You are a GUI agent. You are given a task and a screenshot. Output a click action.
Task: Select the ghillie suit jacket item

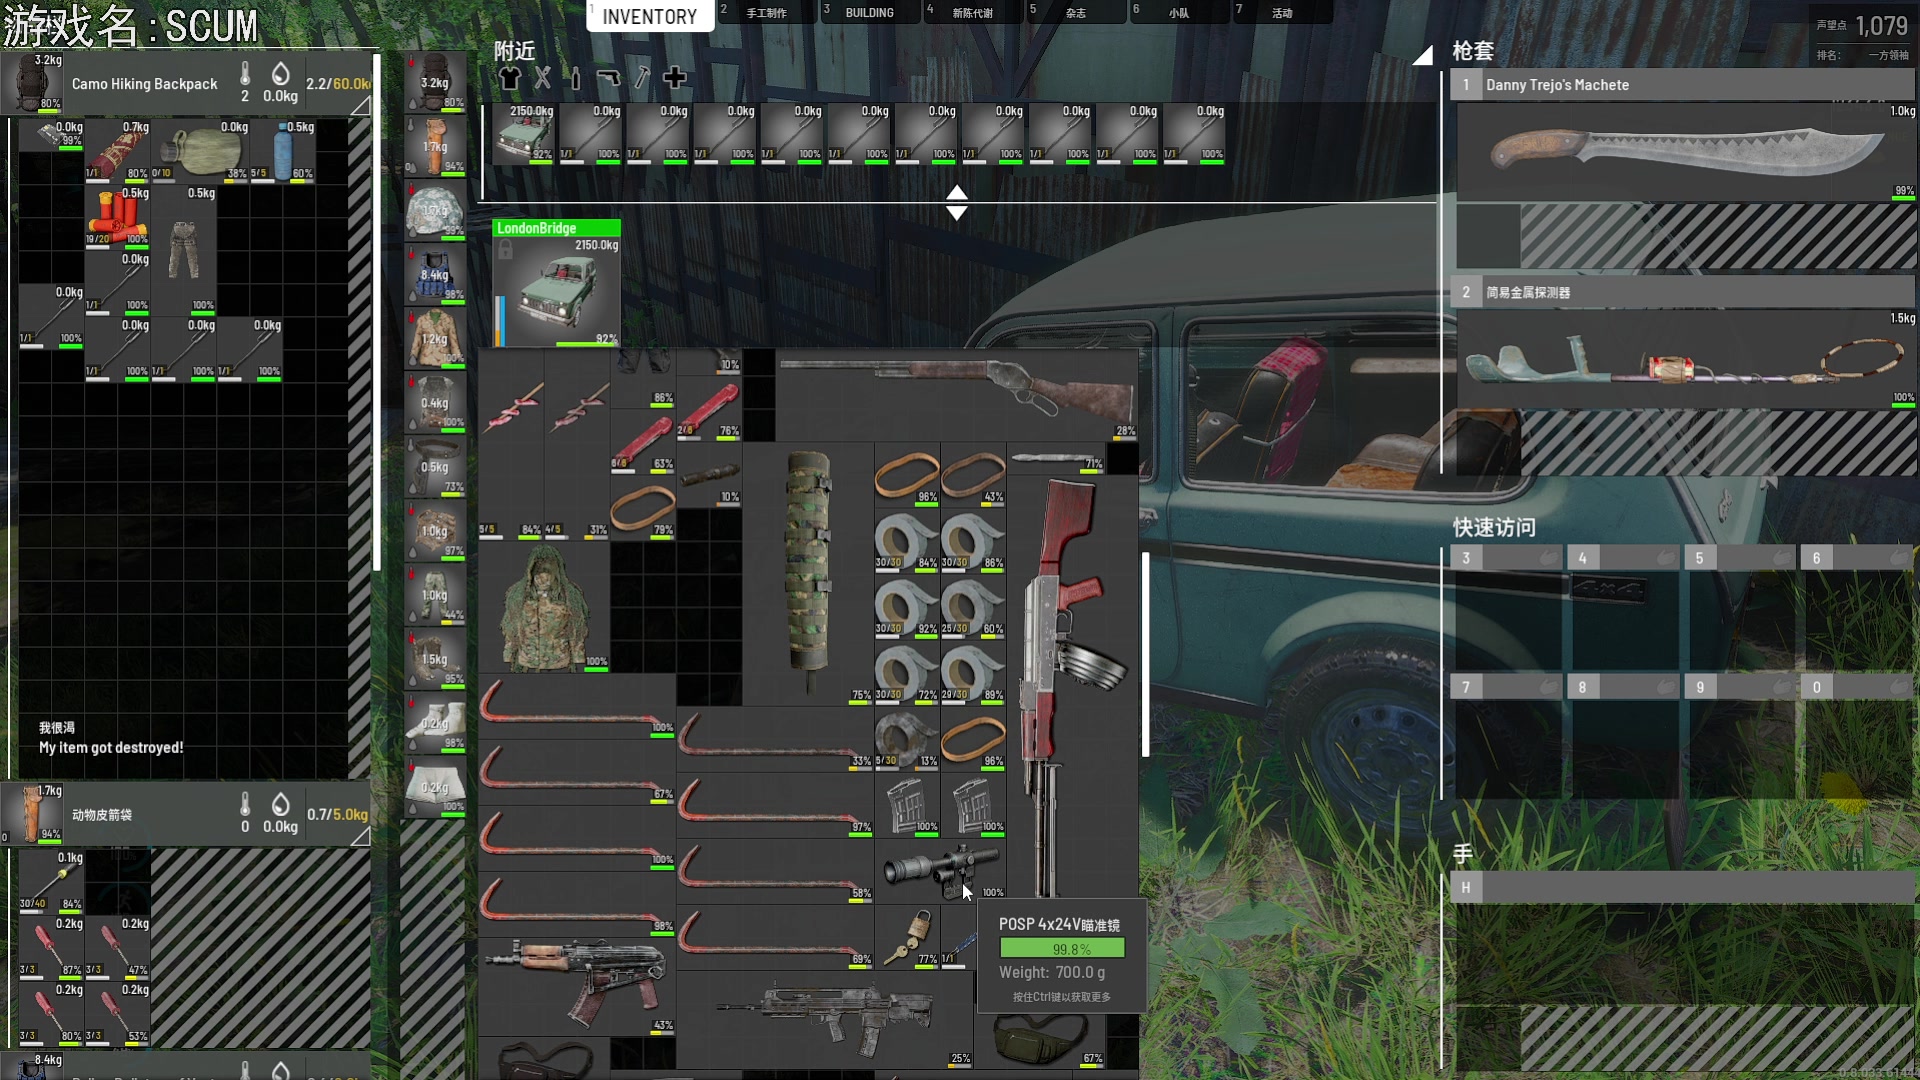point(544,607)
